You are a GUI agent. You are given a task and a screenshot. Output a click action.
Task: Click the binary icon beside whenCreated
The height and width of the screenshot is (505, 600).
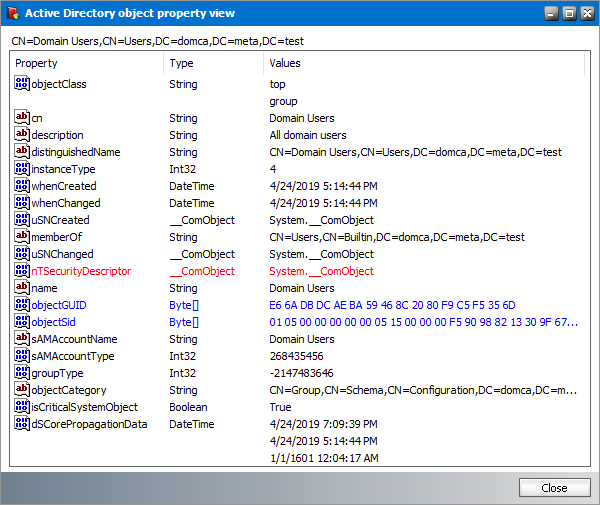tap(22, 186)
